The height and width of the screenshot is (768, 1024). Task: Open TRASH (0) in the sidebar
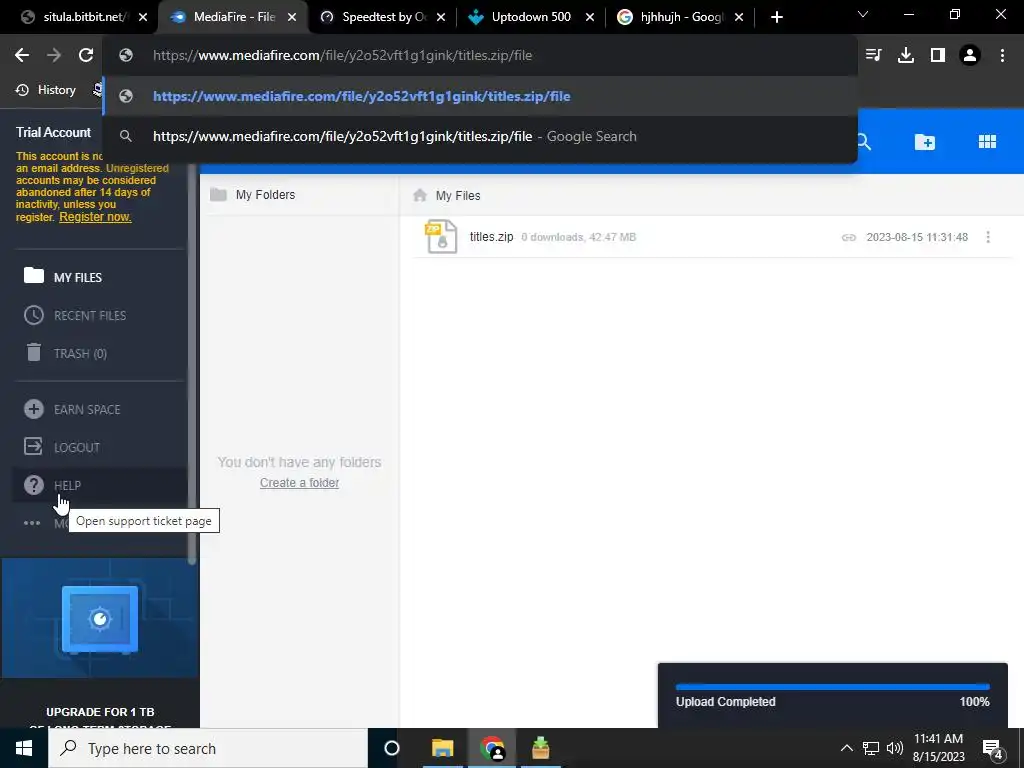(x=99, y=353)
